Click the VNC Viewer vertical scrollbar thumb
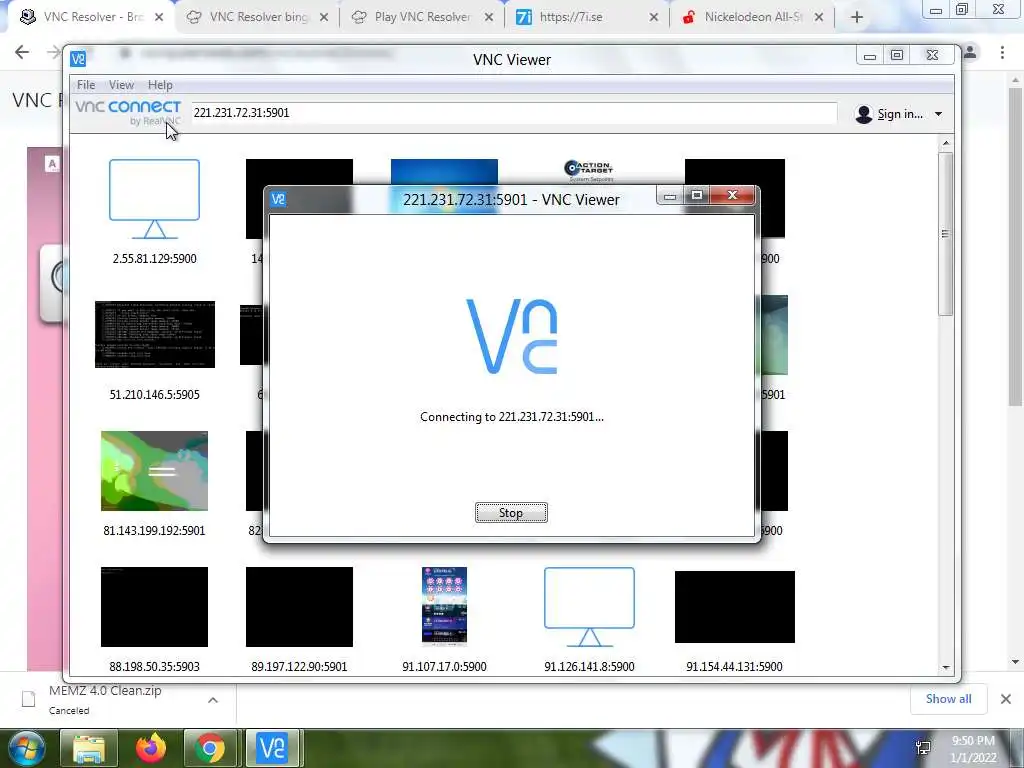The image size is (1024, 768). coord(945,234)
